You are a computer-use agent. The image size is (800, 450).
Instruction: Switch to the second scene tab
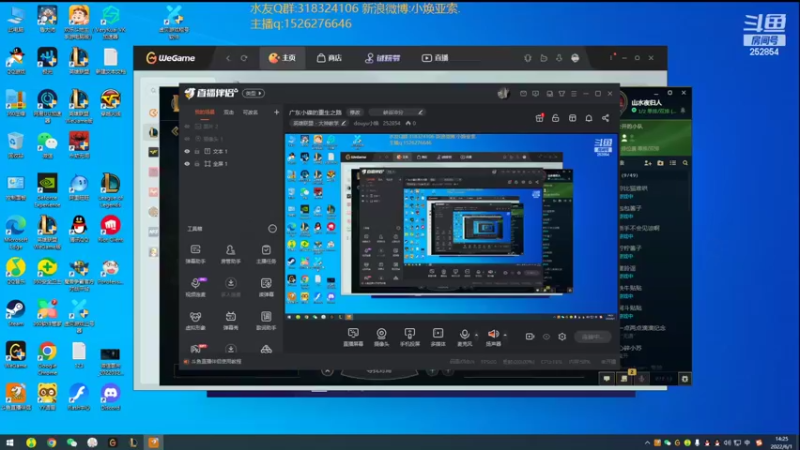click(229, 112)
